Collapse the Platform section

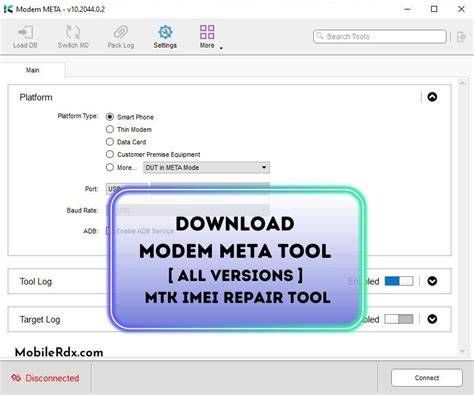tap(432, 97)
